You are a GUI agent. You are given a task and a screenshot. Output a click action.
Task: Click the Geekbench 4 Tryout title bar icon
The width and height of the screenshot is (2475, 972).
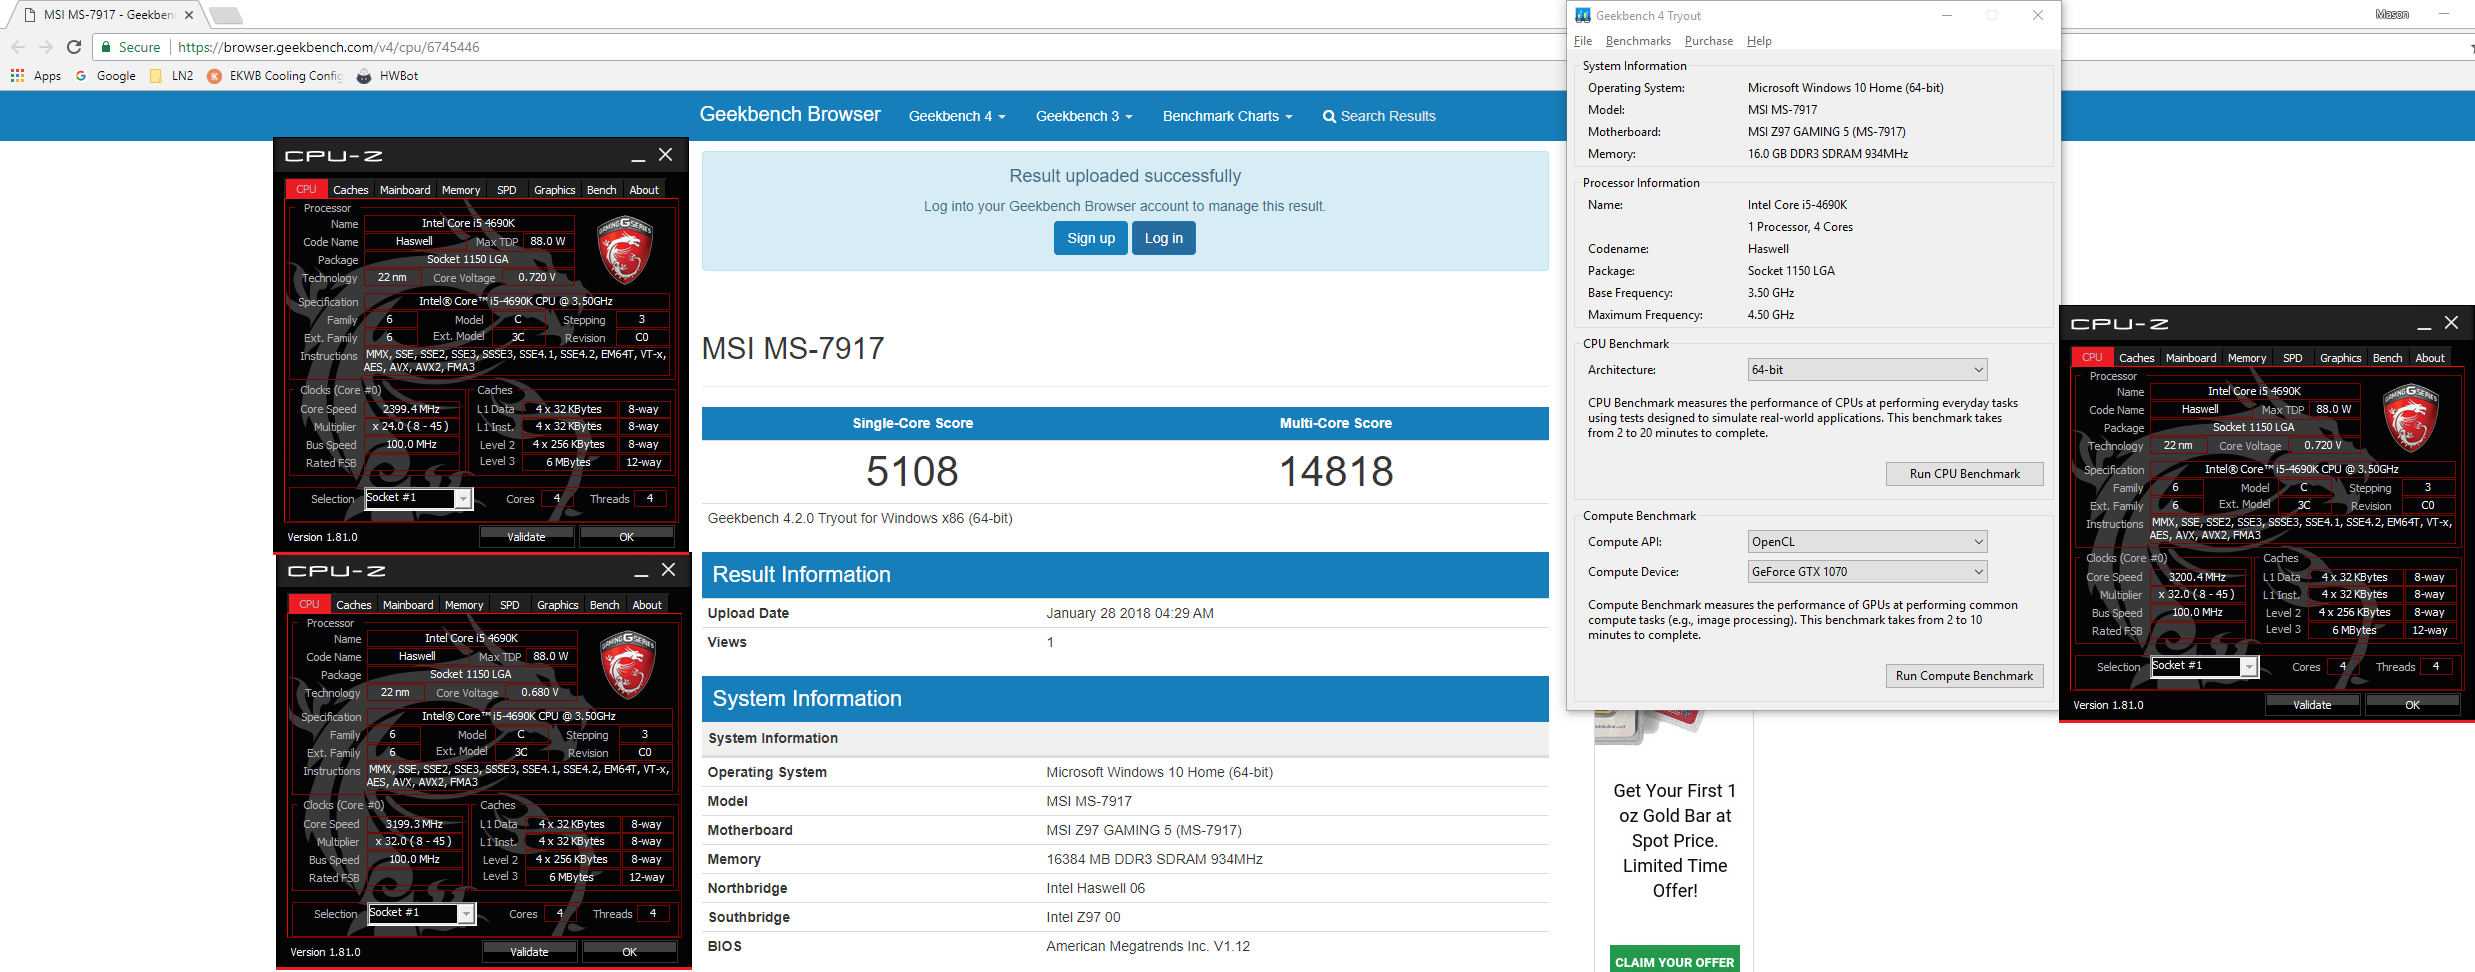pos(1583,15)
